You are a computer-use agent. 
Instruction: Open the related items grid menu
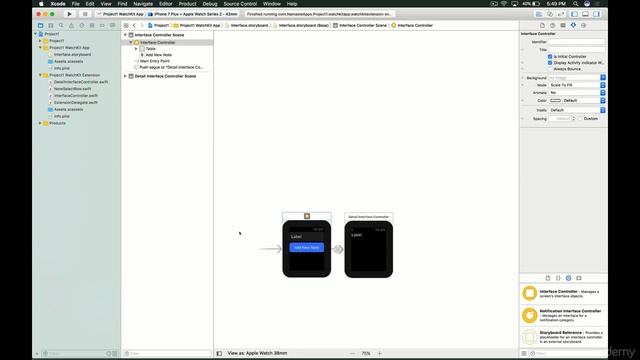point(126,25)
